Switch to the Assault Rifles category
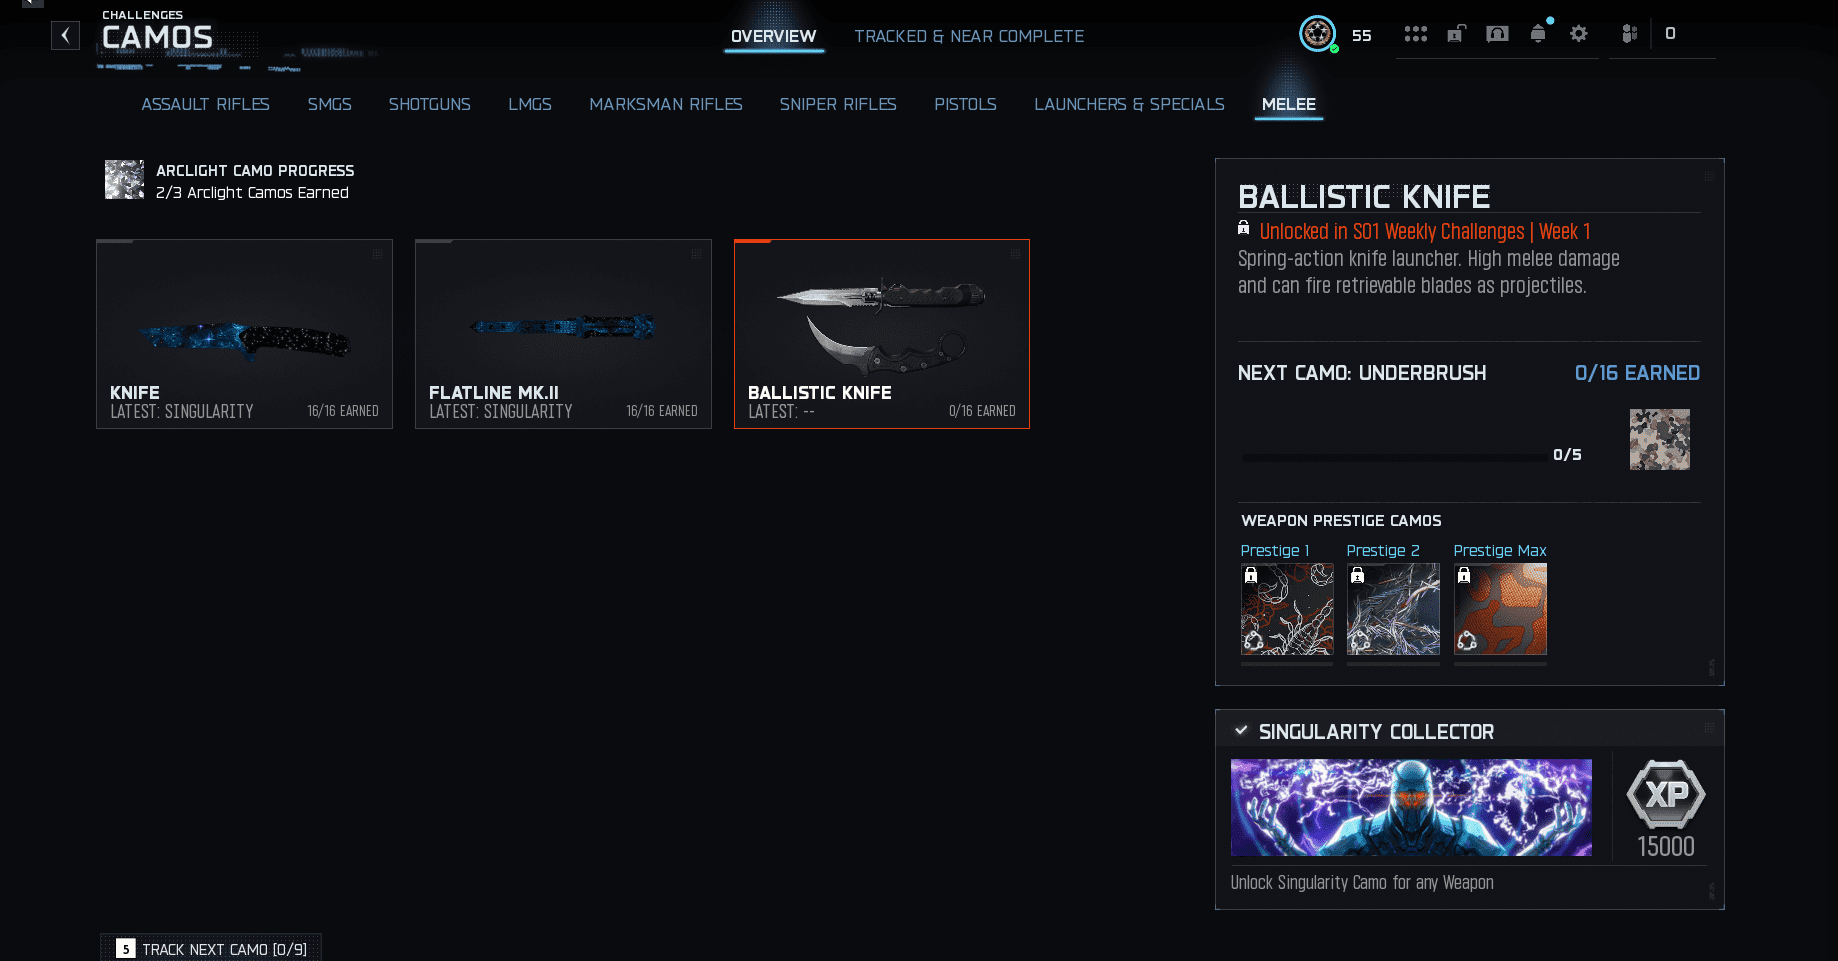The height and width of the screenshot is (961, 1838). pos(205,104)
